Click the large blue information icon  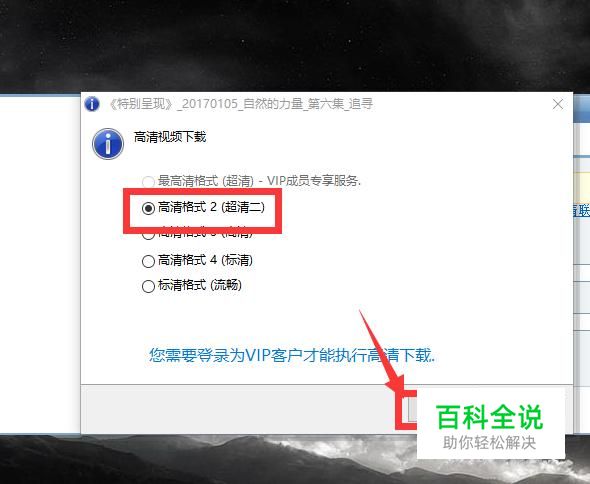[108, 144]
